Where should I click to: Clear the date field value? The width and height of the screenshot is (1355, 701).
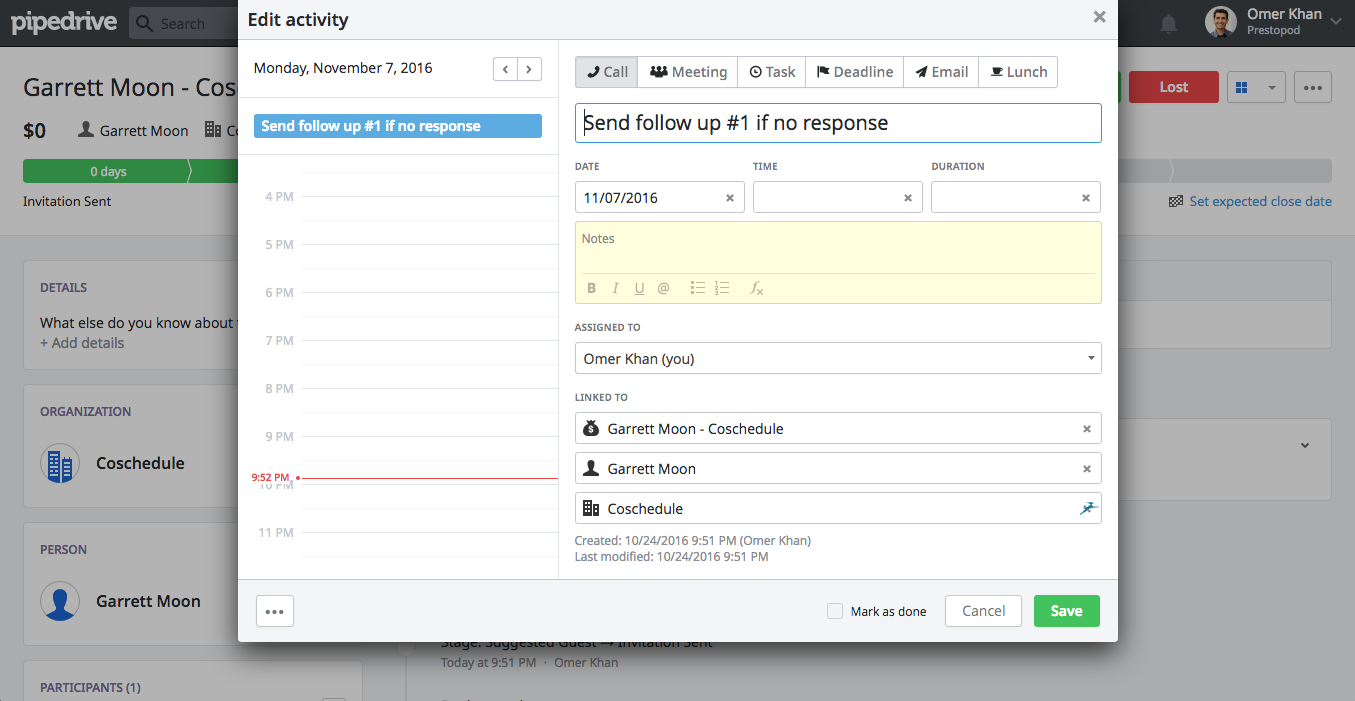(730, 198)
